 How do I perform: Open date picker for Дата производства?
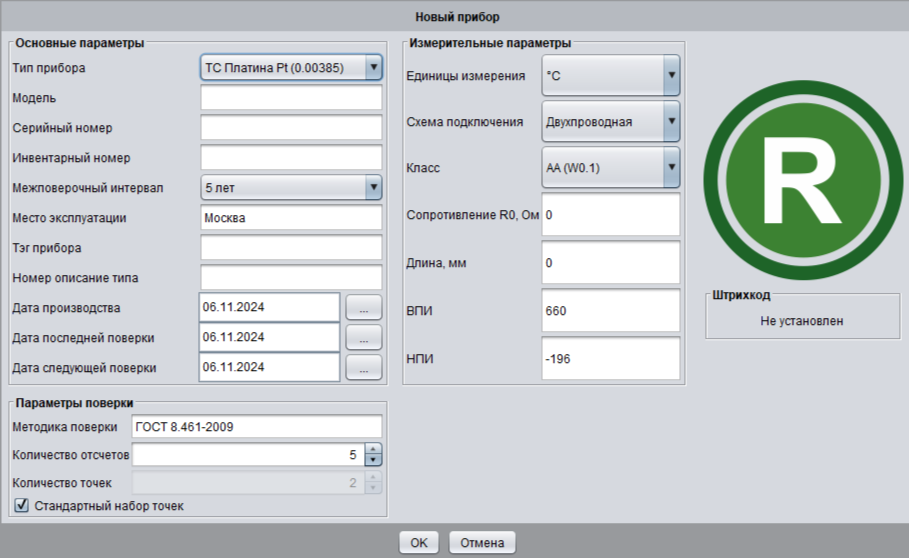pos(364,307)
